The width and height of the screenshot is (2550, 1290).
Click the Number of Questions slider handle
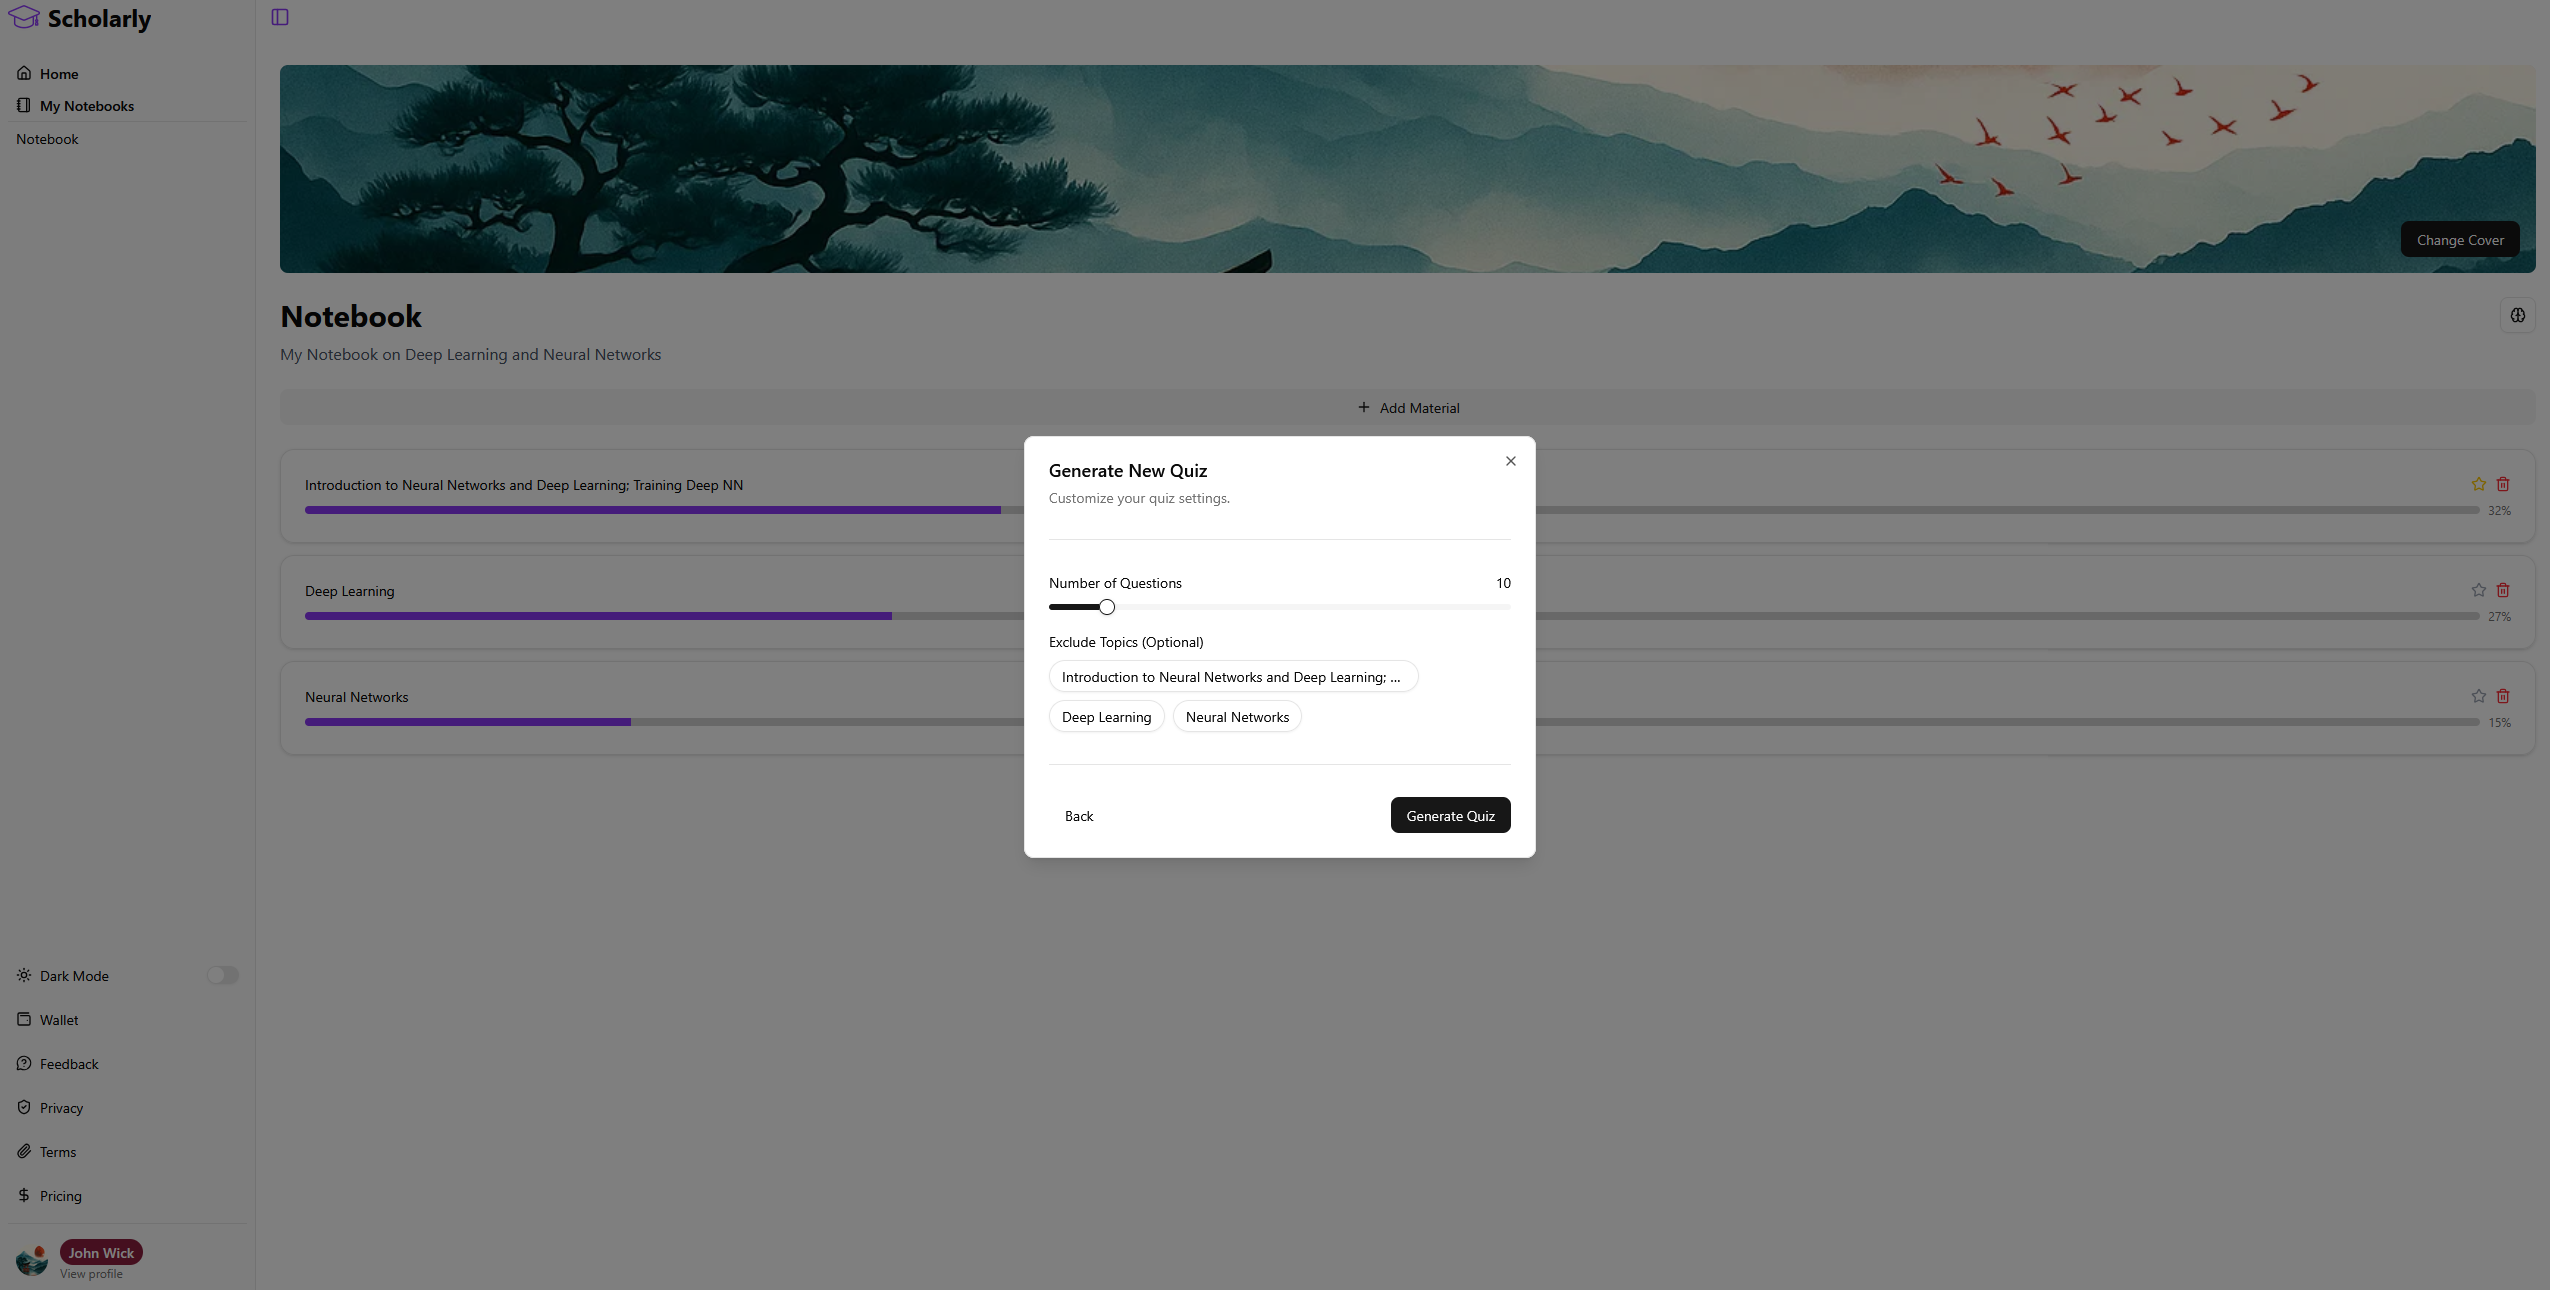coord(1106,607)
